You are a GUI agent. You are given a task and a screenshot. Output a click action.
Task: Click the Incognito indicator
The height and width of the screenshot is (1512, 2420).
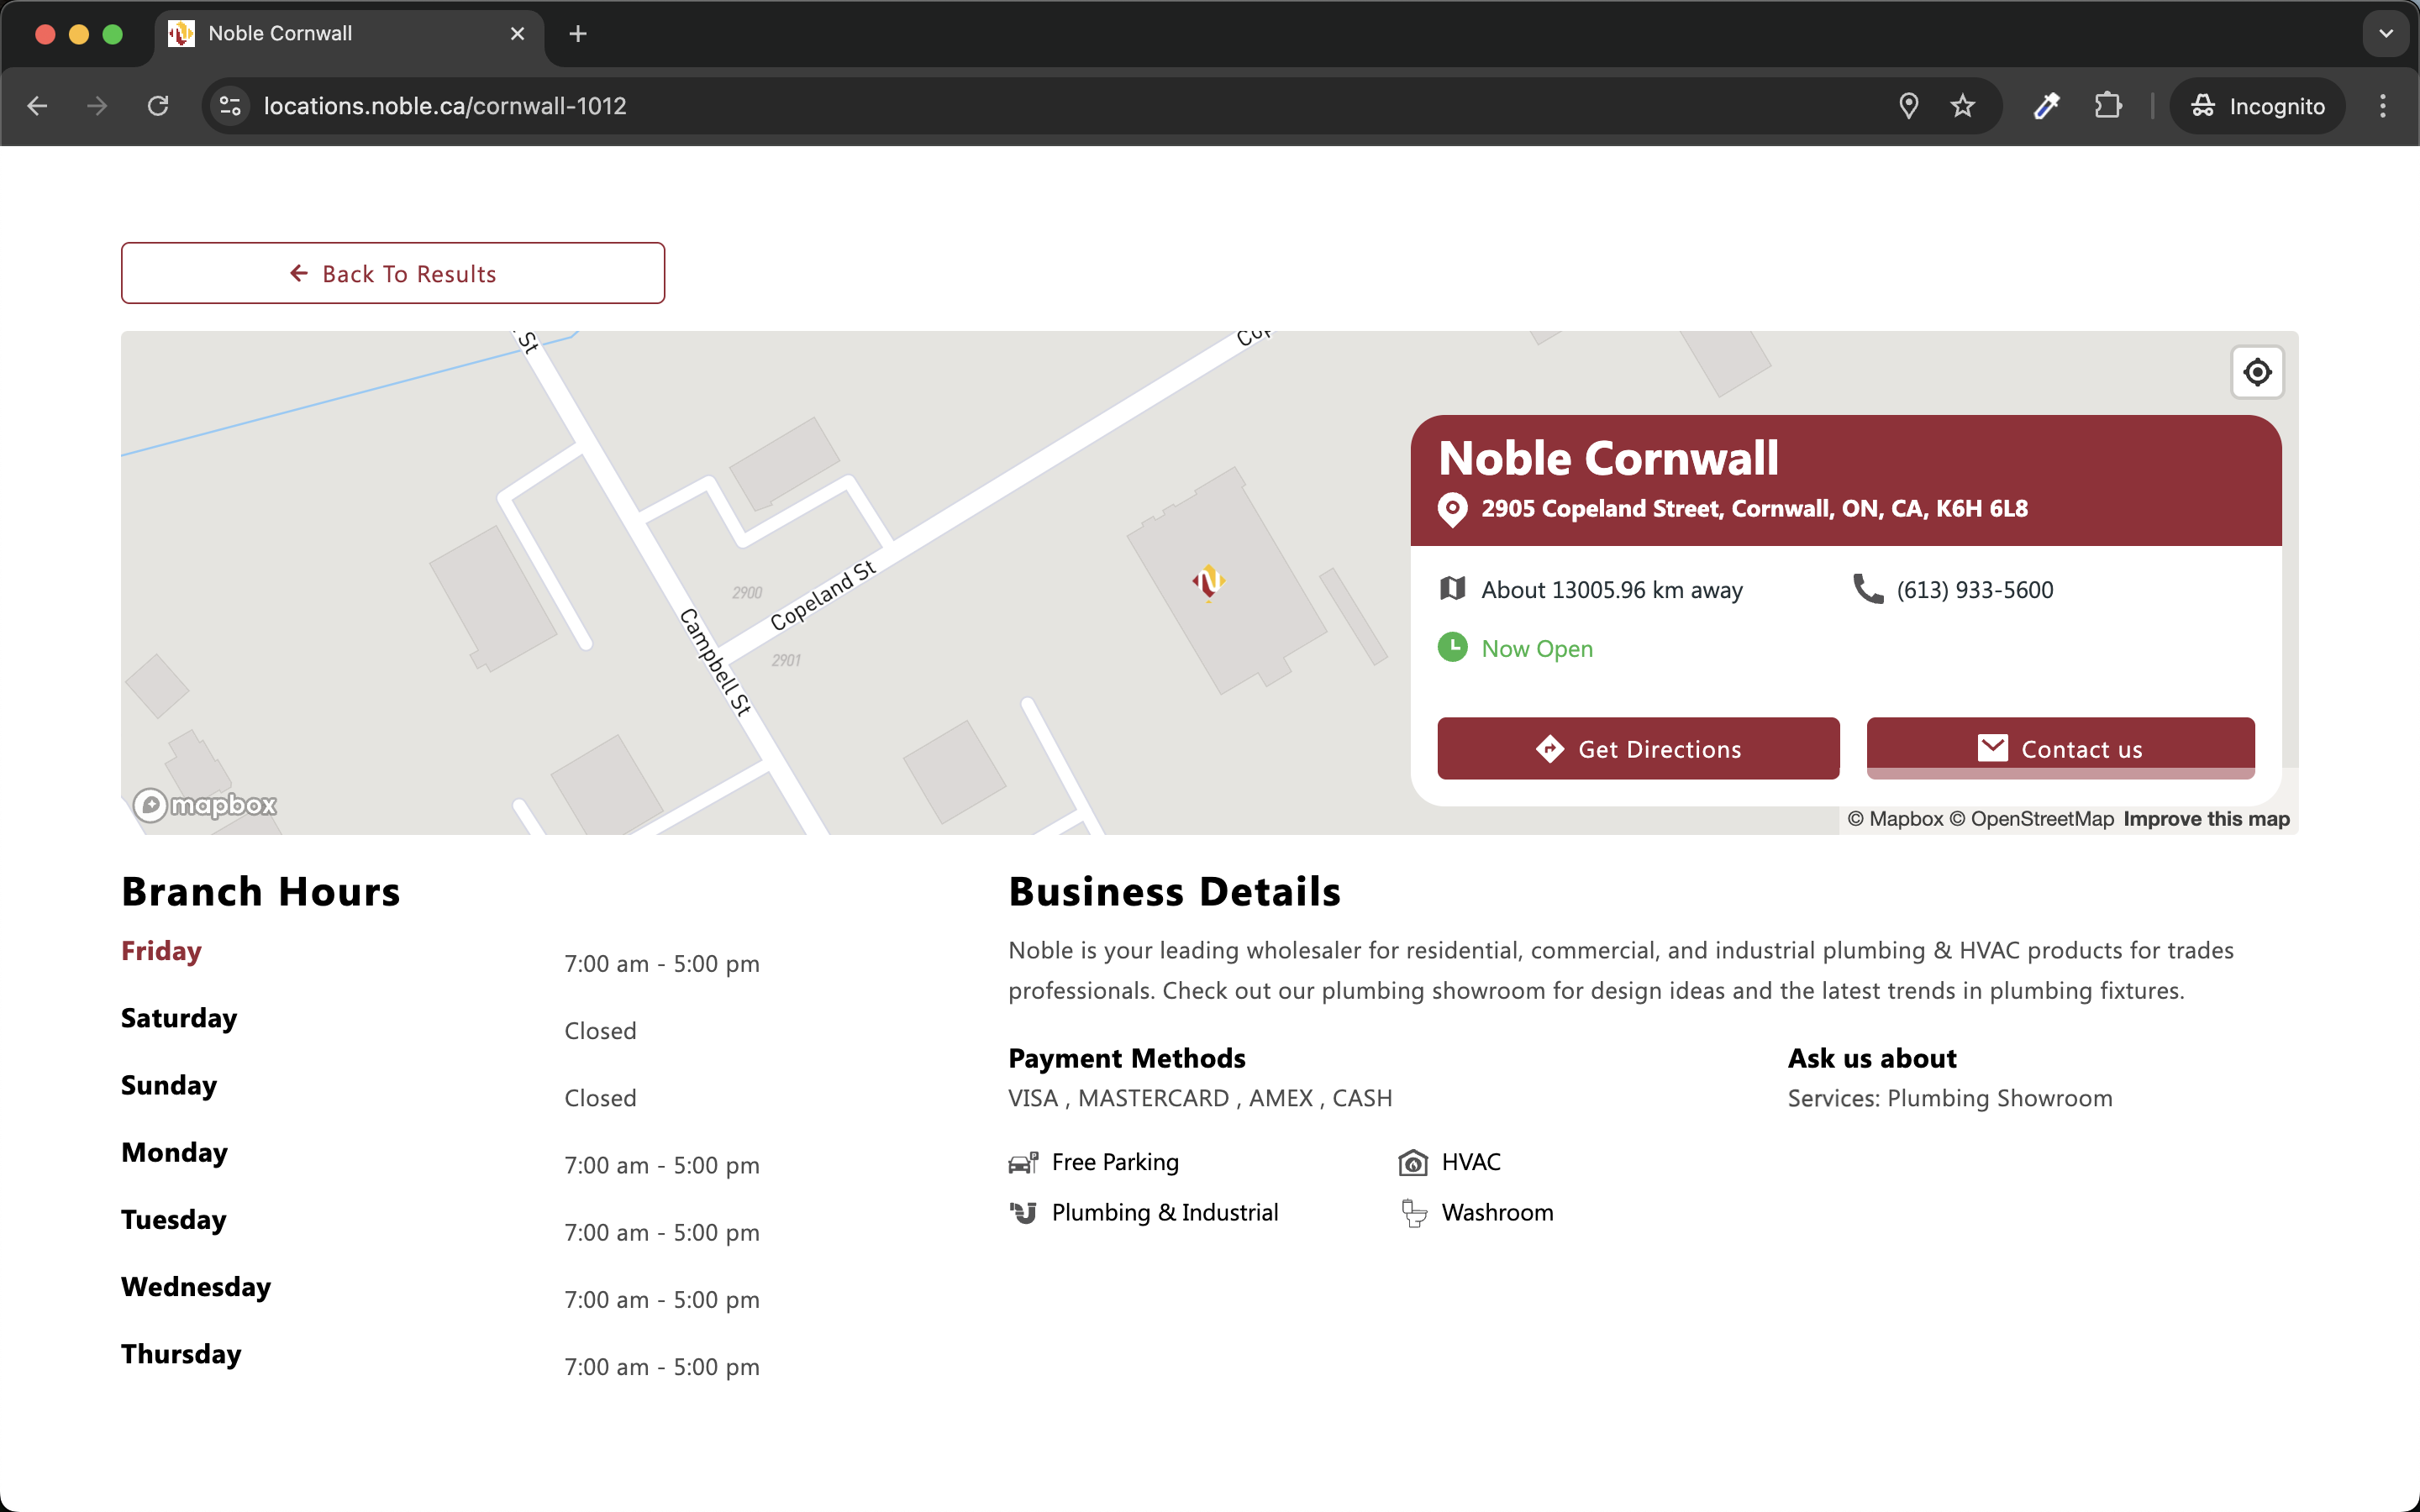(2257, 106)
